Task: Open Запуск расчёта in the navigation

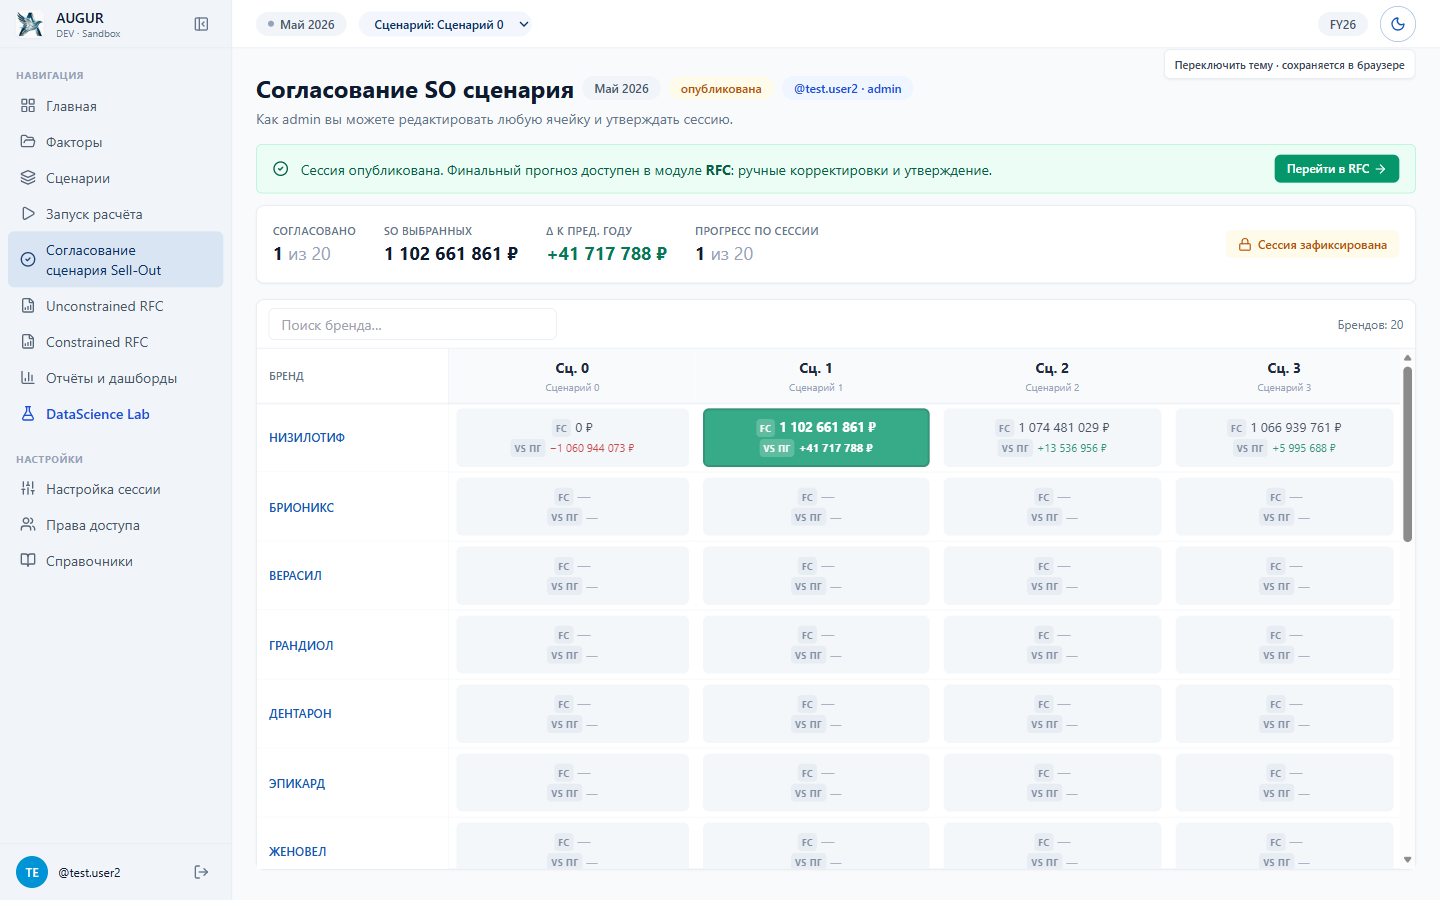Action: [x=115, y=214]
